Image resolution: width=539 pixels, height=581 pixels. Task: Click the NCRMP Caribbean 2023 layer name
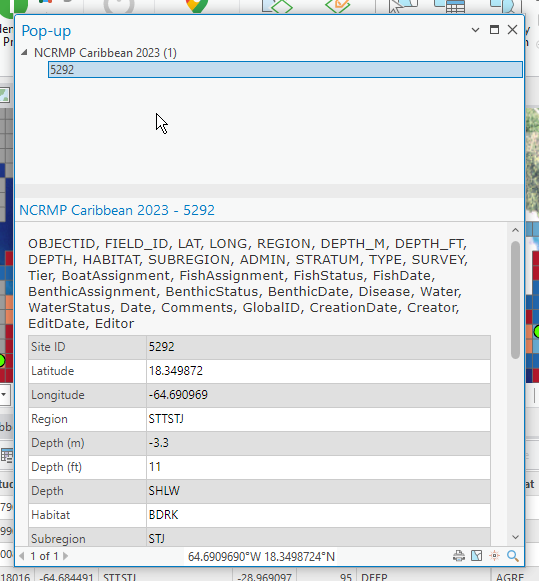105,53
